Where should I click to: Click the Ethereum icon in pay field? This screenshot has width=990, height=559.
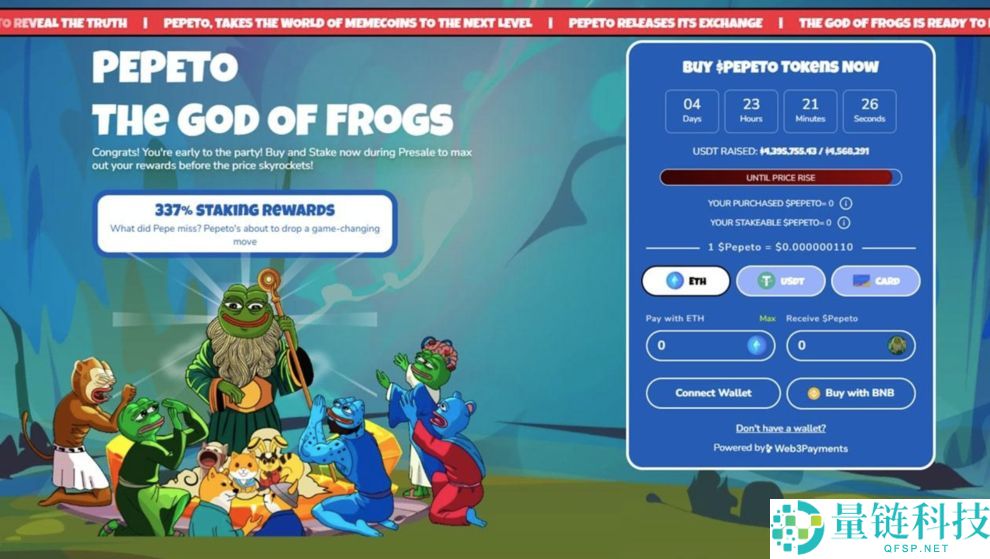point(756,346)
